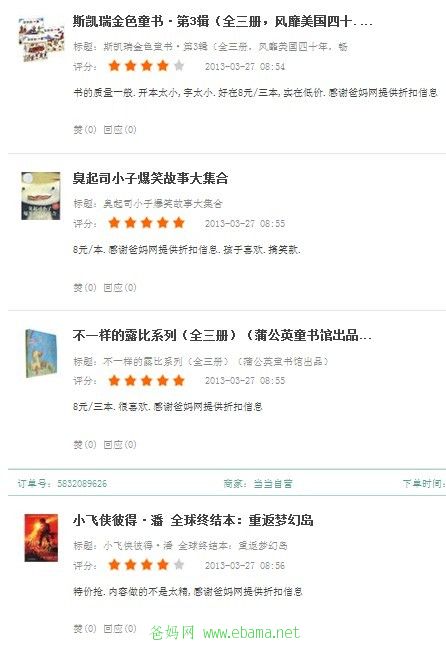446x645 pixels.
Task: Click 赞(0) under the 臭起司小子 review
Action: pos(85,288)
